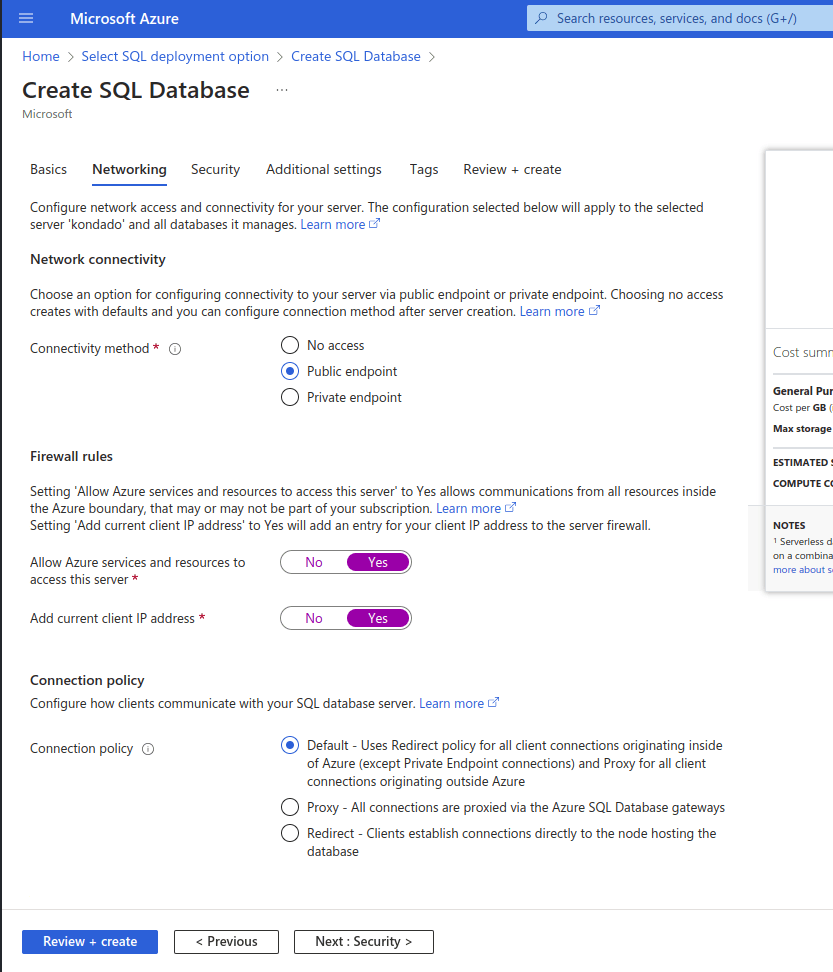This screenshot has width=833, height=972.
Task: Open the Additional settings tab
Action: (323, 169)
